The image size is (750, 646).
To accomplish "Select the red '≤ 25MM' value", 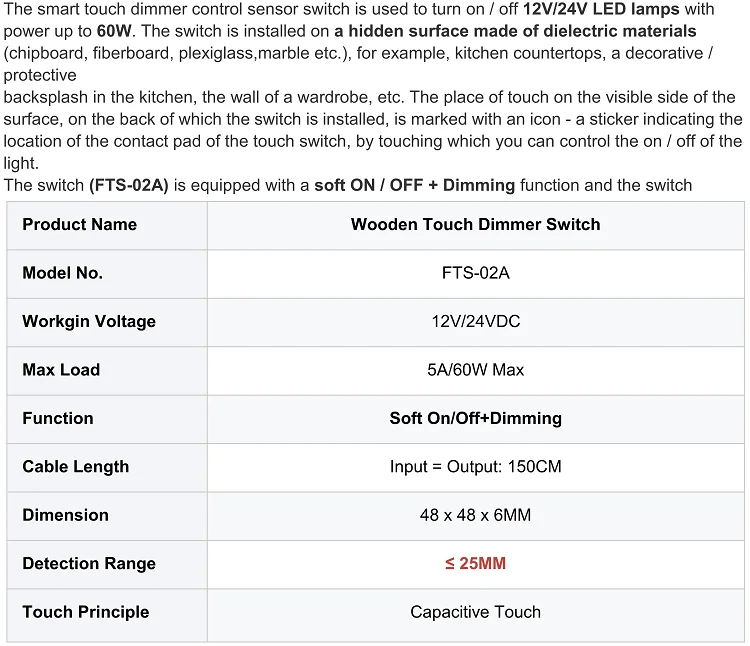I will (x=475, y=564).
